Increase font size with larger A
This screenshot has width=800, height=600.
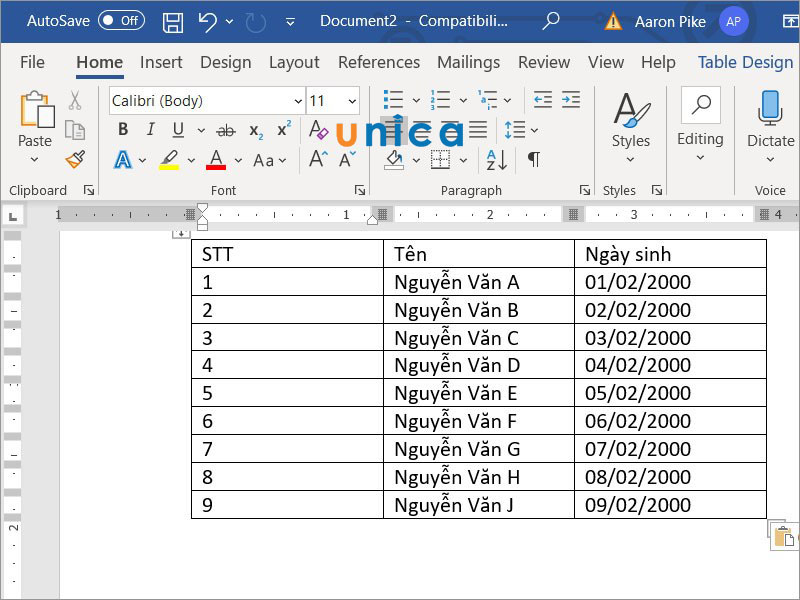point(318,159)
